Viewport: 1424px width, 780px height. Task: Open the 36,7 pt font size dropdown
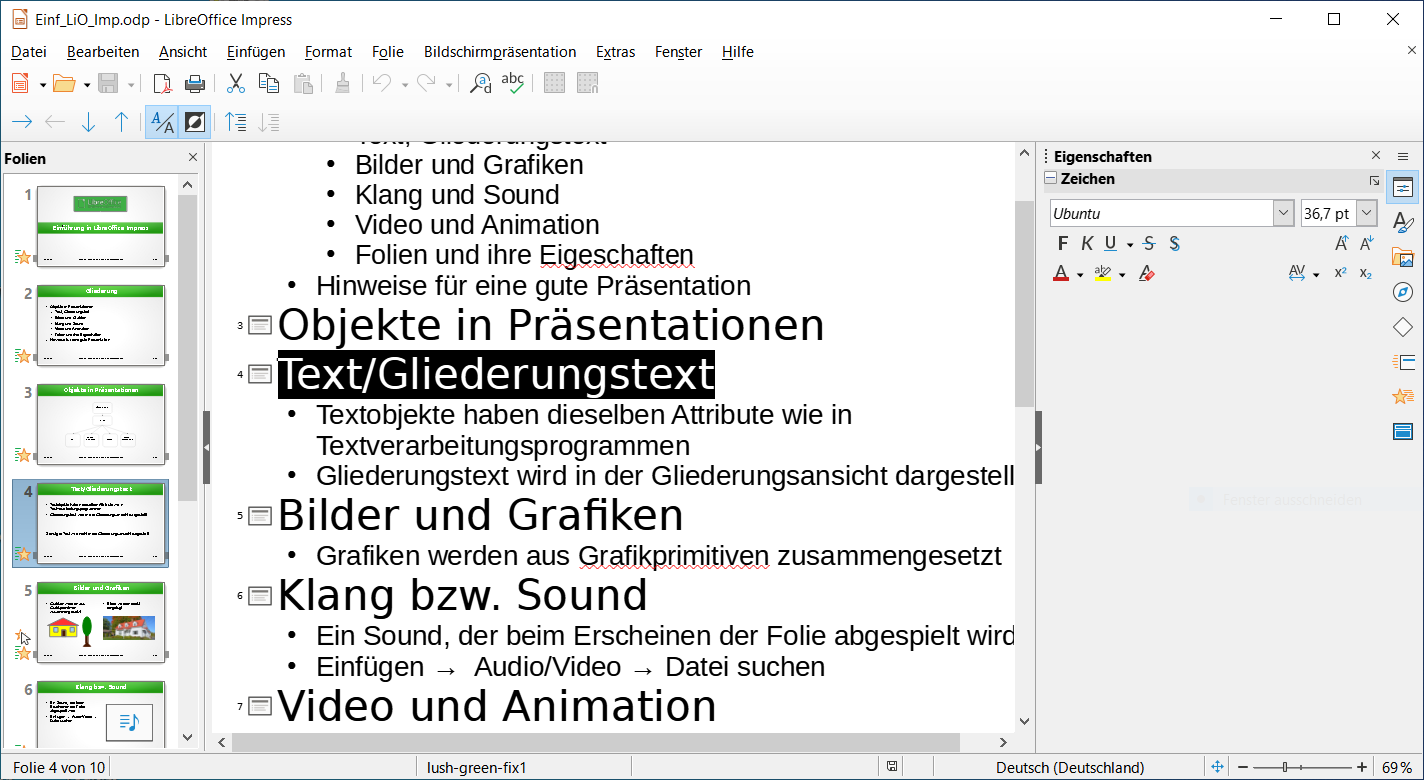1367,213
